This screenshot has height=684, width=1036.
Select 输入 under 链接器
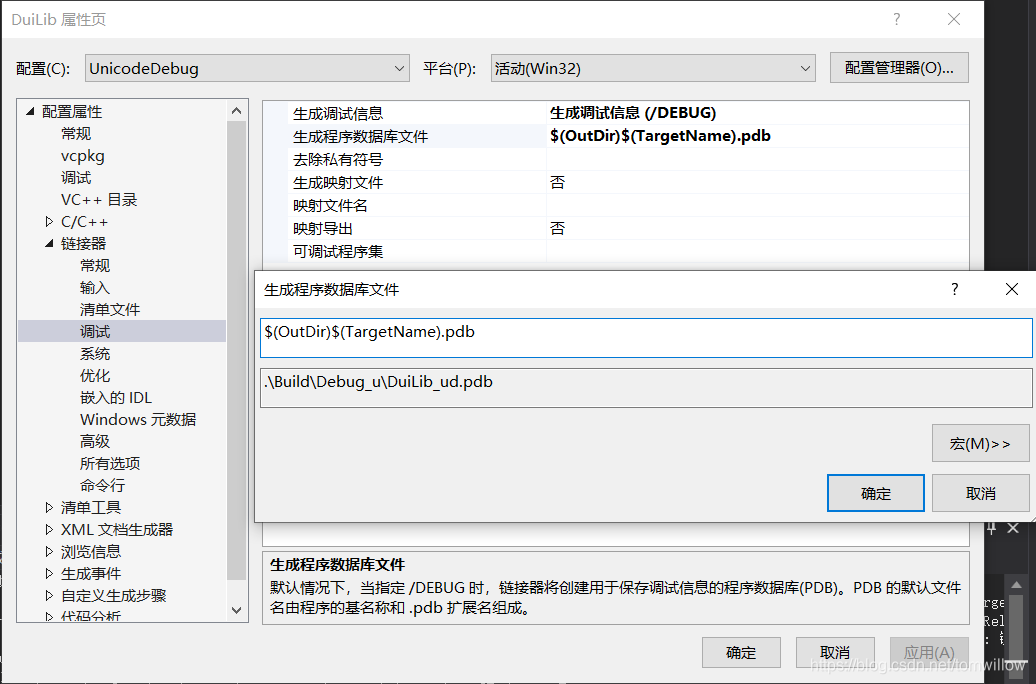[x=95, y=287]
